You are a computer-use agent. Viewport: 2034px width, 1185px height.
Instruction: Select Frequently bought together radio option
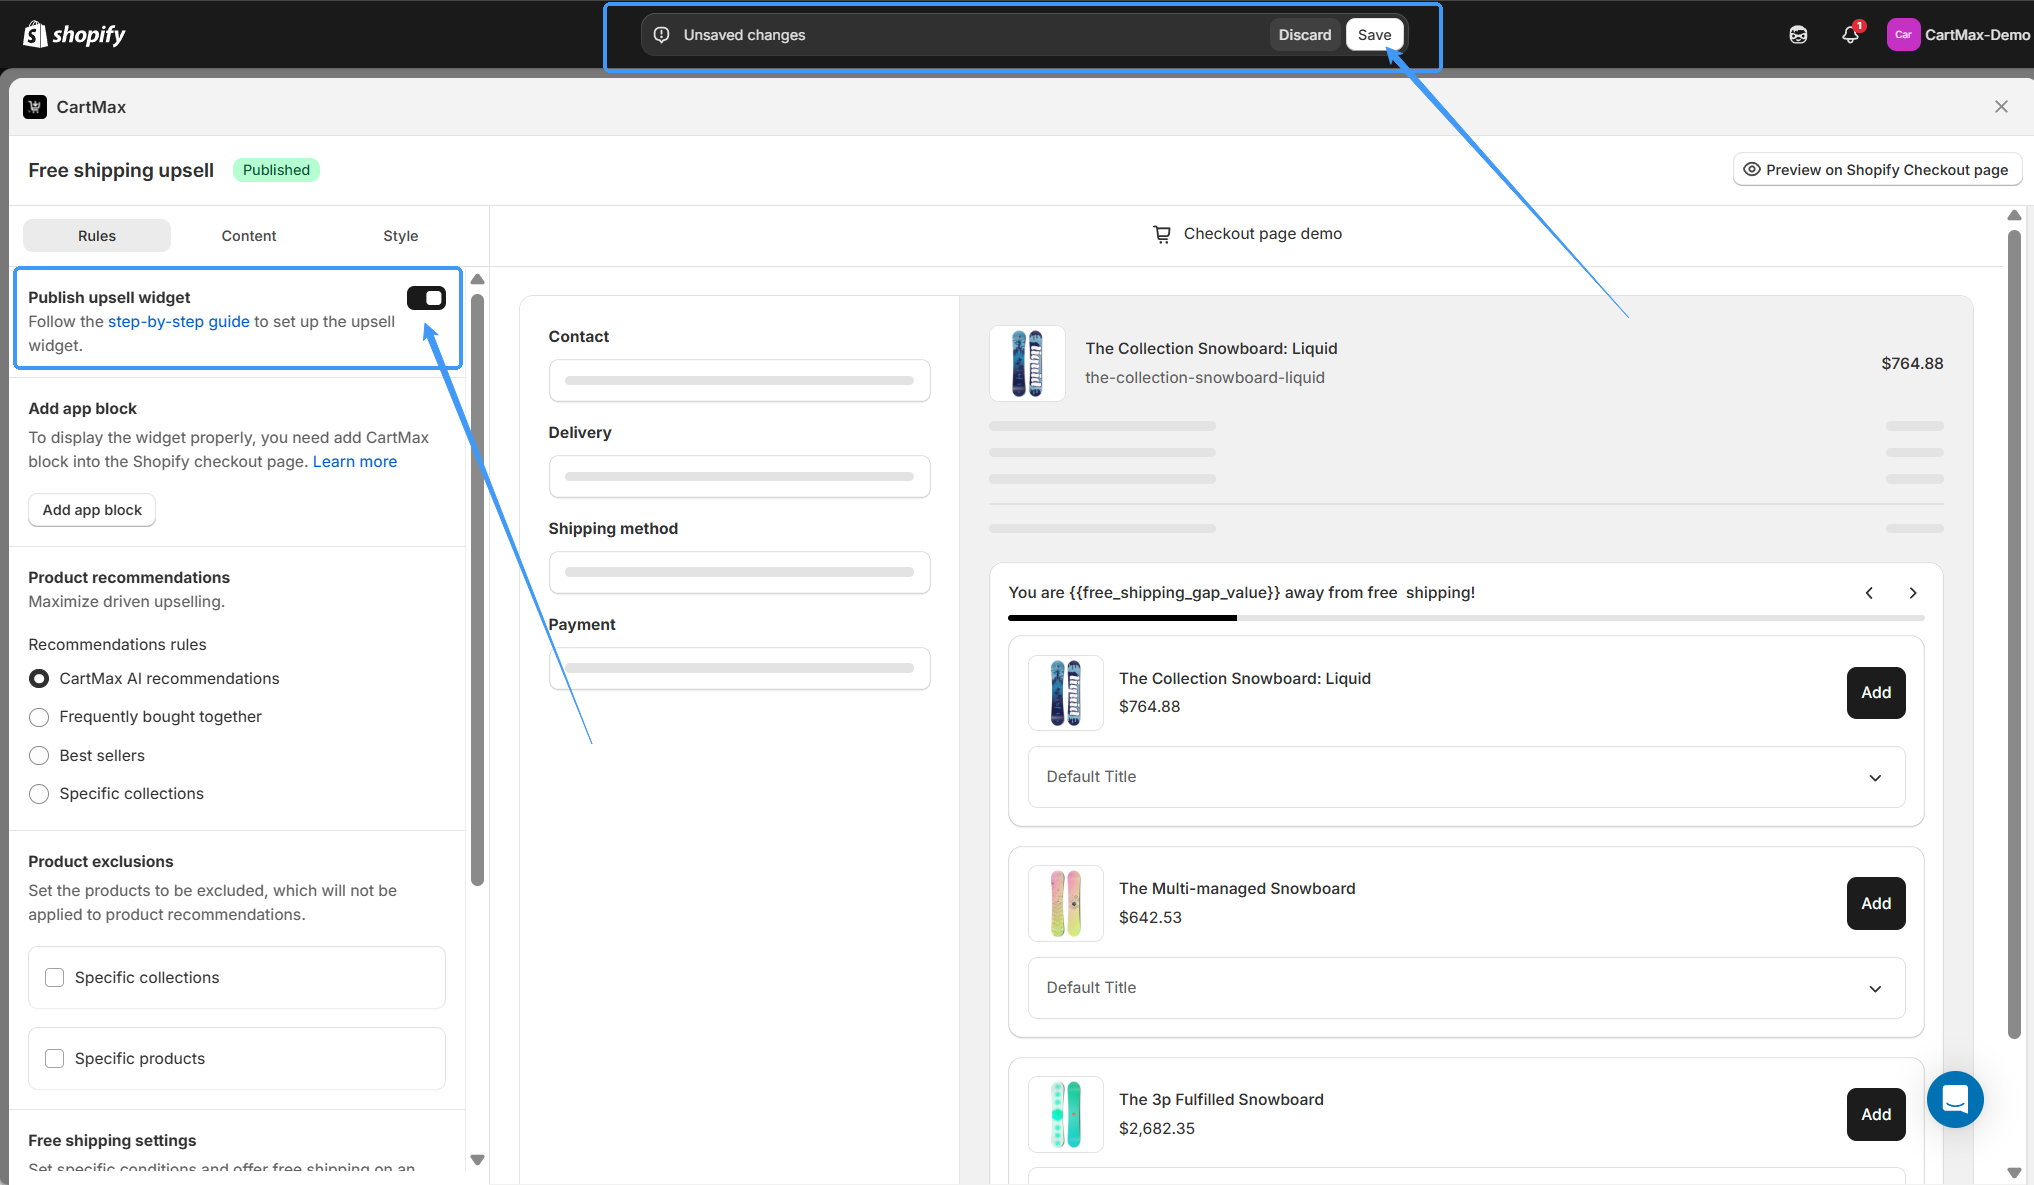[39, 717]
